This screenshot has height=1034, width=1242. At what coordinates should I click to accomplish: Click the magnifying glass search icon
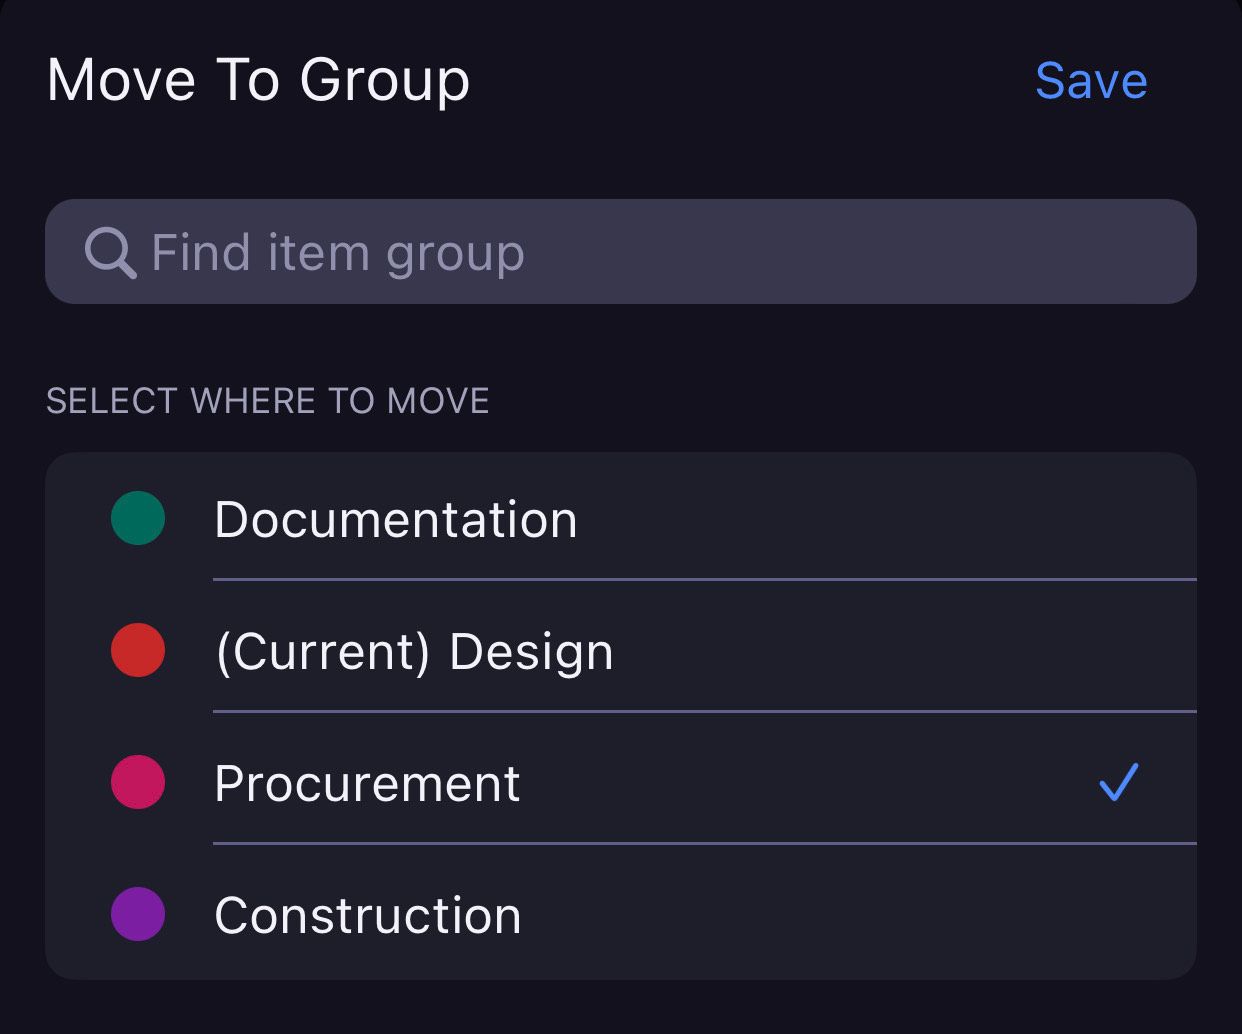110,253
